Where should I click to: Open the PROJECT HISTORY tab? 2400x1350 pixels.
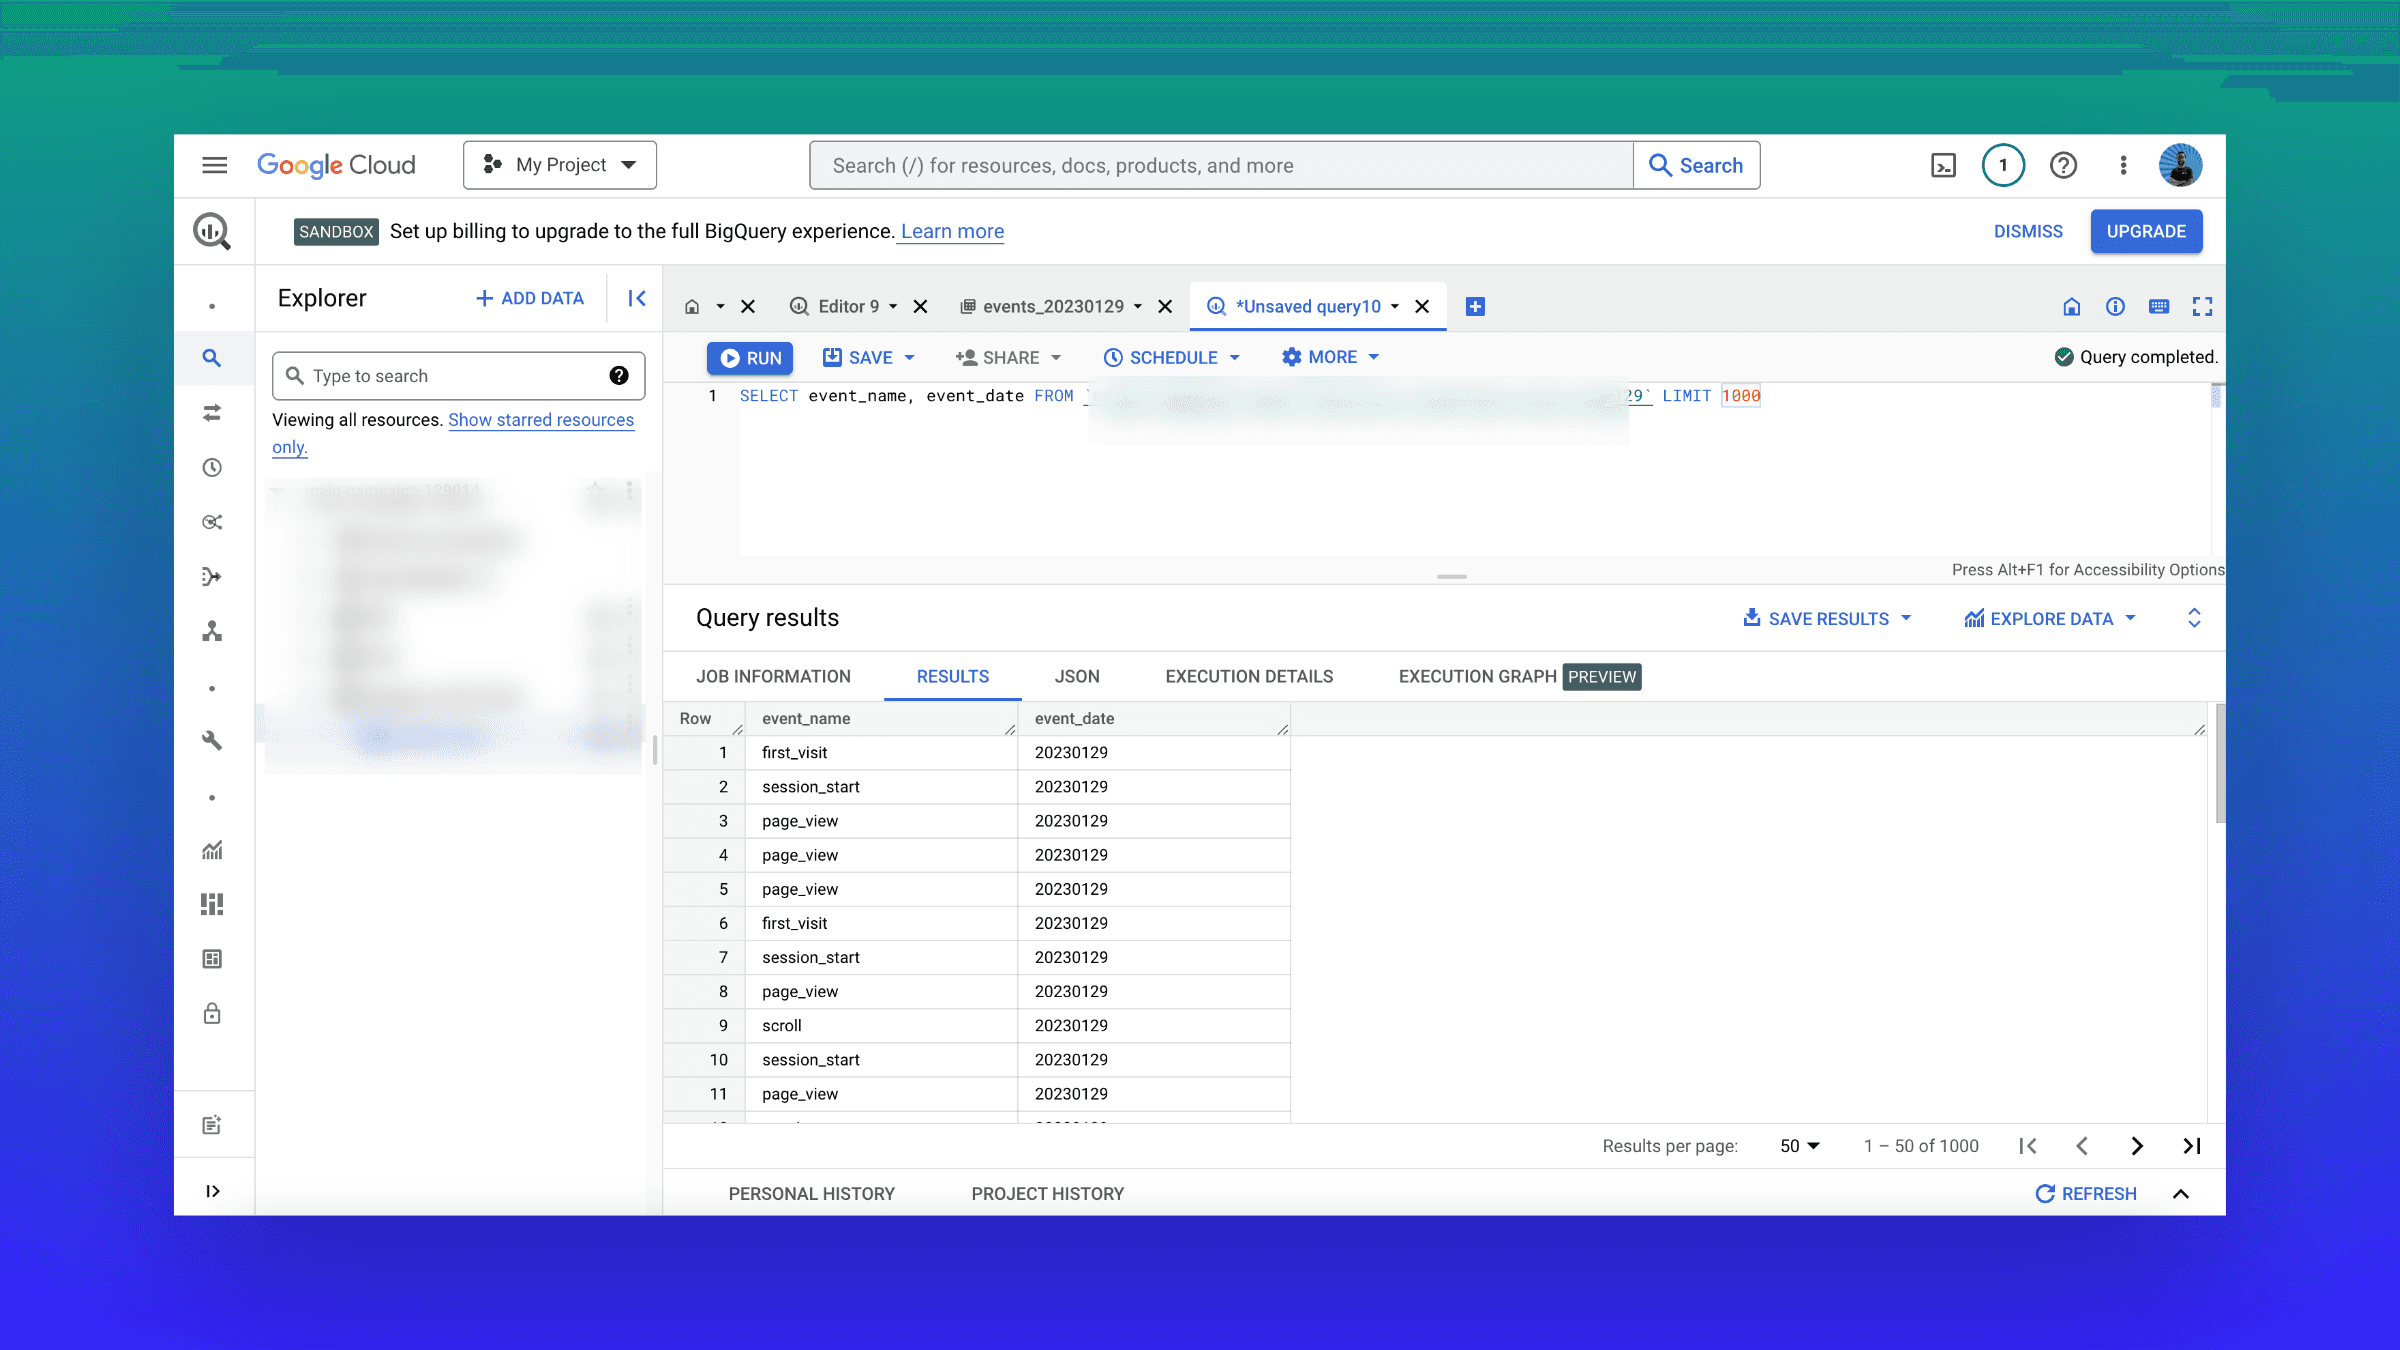coord(1048,1194)
